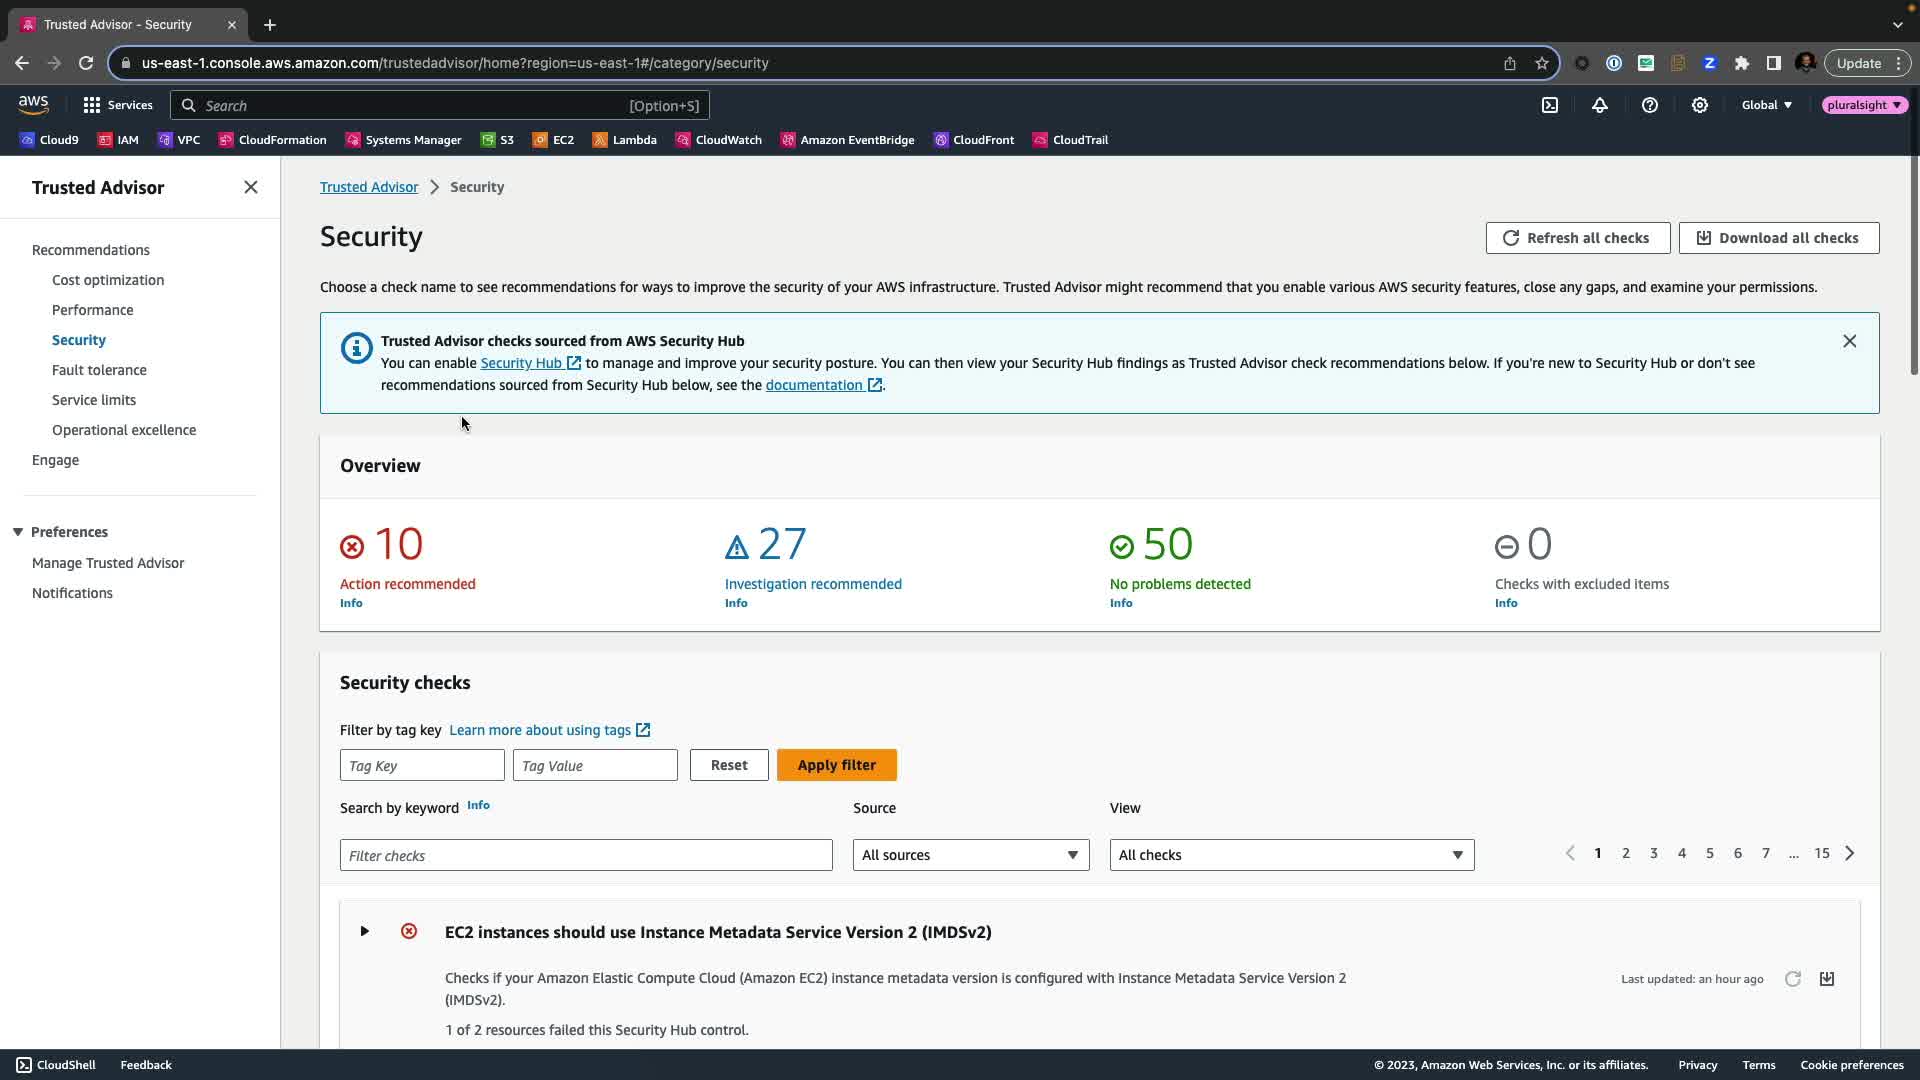Collapse the Preferences section
This screenshot has height=1080, width=1920.
pos(18,532)
